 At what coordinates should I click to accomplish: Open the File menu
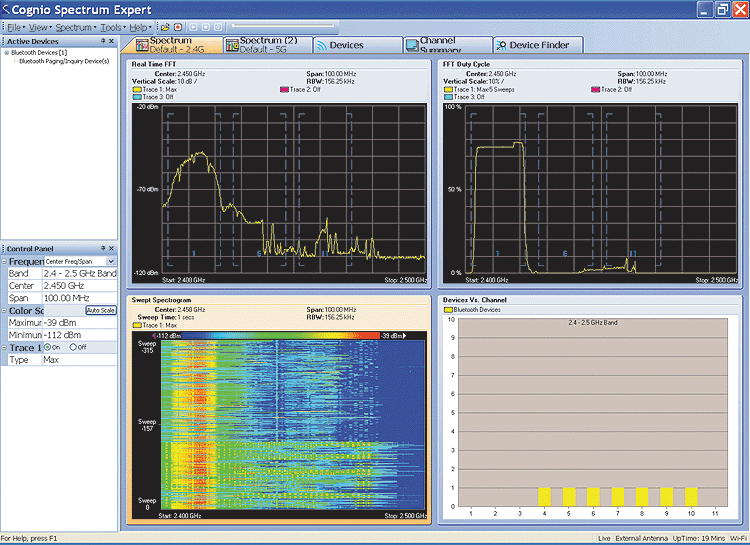pos(15,27)
